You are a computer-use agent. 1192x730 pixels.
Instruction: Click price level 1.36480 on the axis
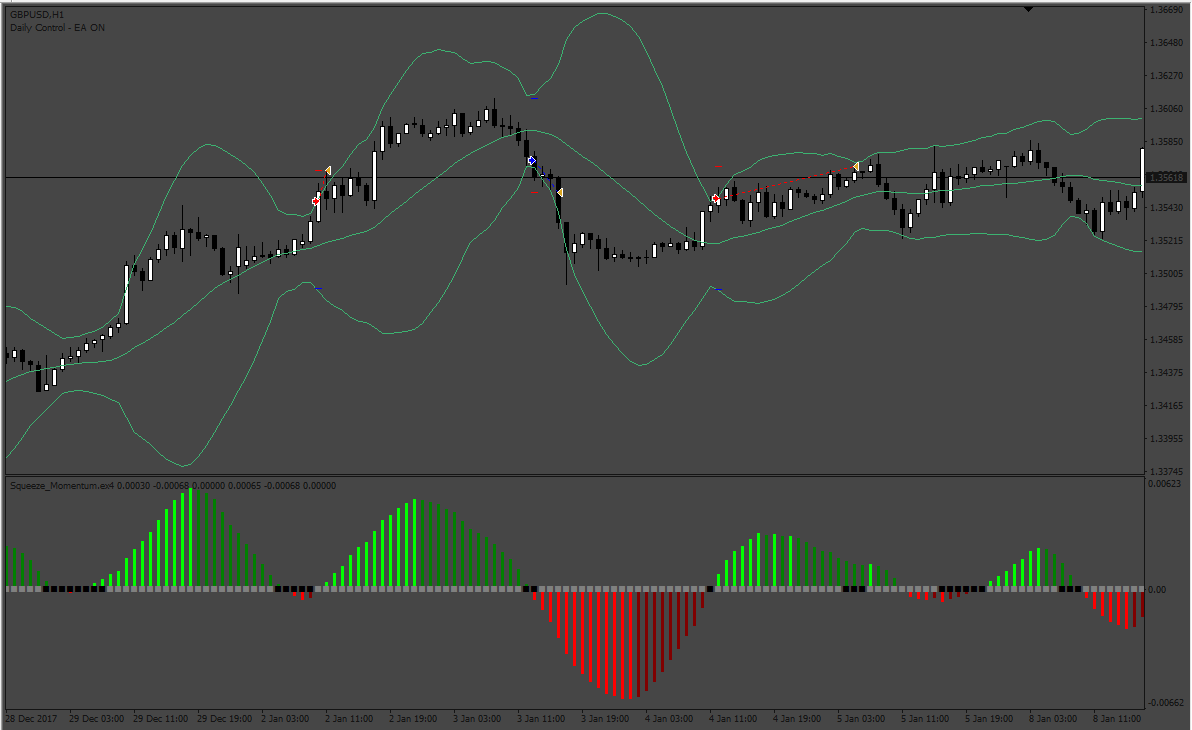tap(1167, 43)
